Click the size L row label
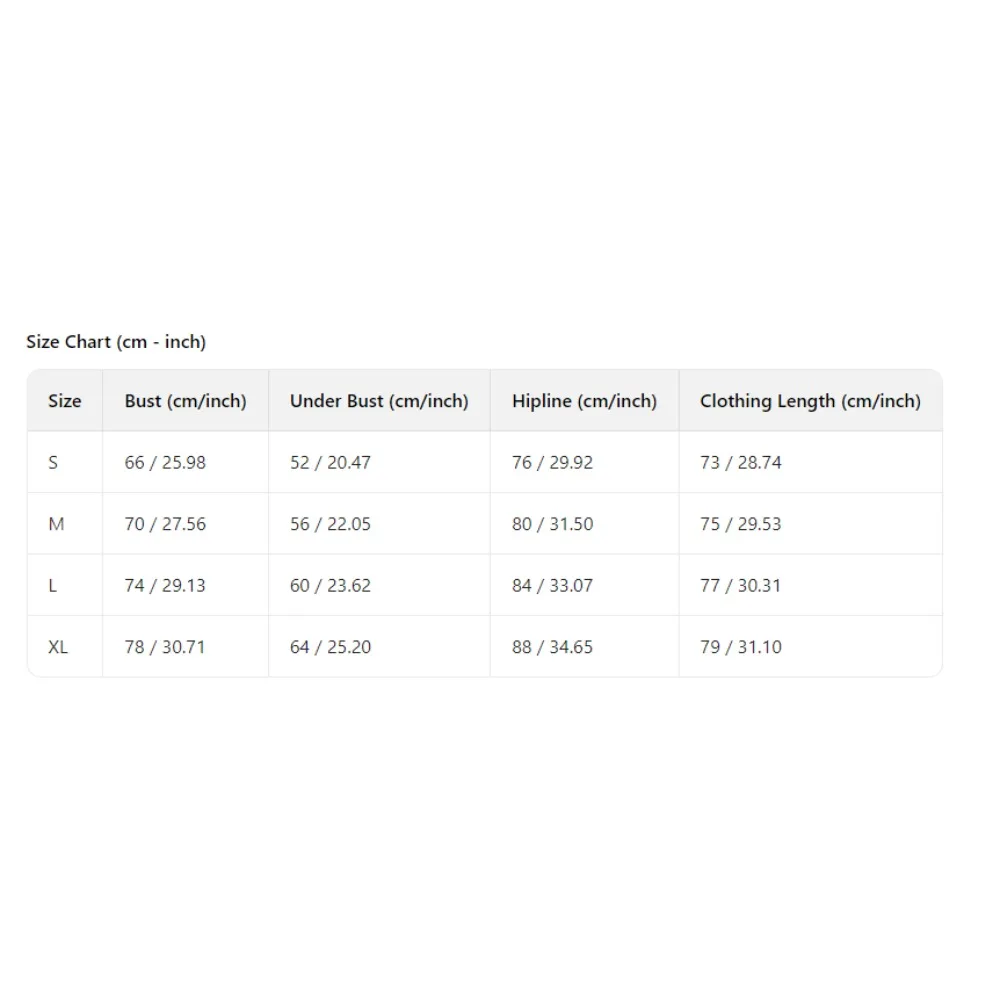Viewport: 1000px width, 1000px height. coord(52,586)
